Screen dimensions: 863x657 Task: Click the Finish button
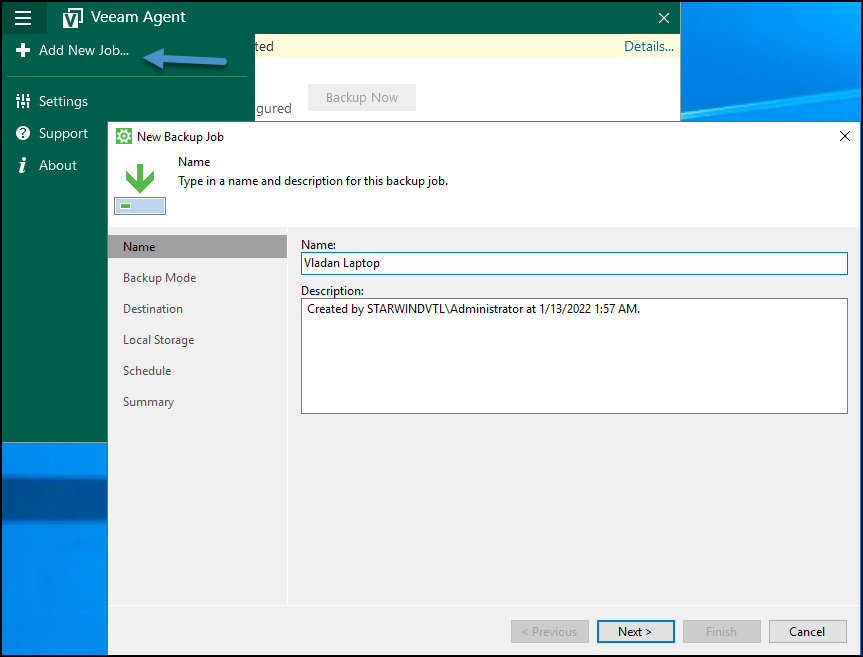pyautogui.click(x=722, y=632)
